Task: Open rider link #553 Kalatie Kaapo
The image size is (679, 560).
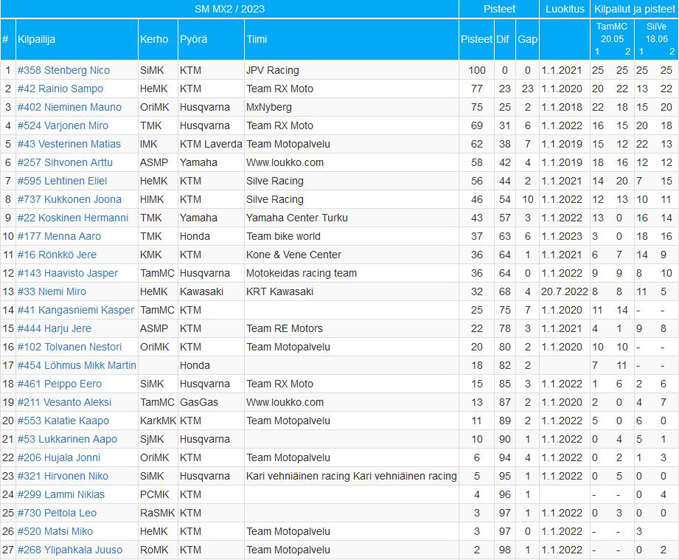Action: [x=63, y=421]
